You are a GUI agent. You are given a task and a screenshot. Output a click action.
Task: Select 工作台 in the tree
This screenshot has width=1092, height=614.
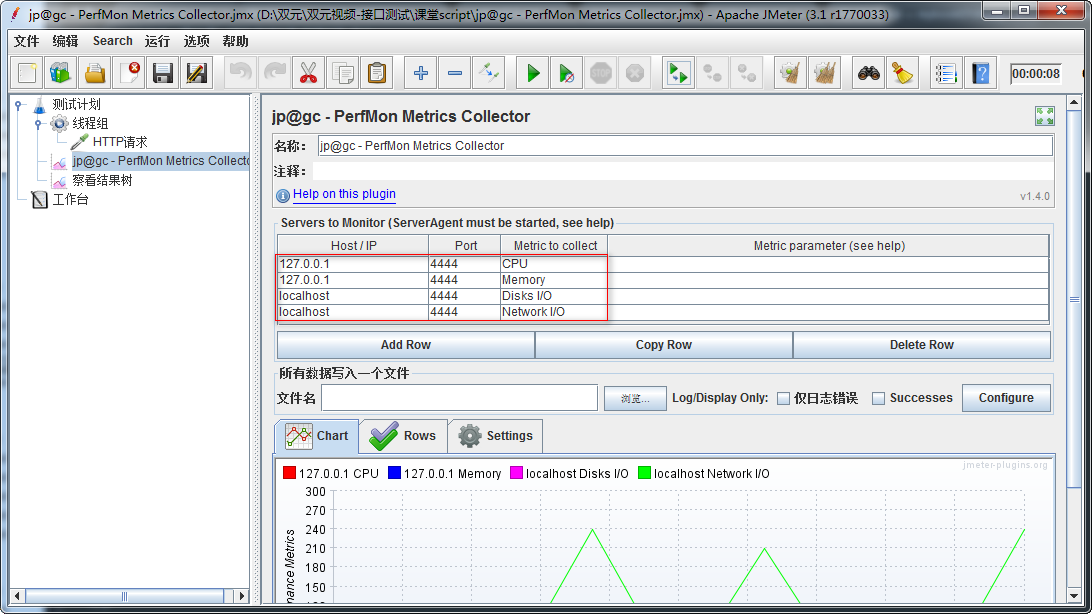point(70,200)
